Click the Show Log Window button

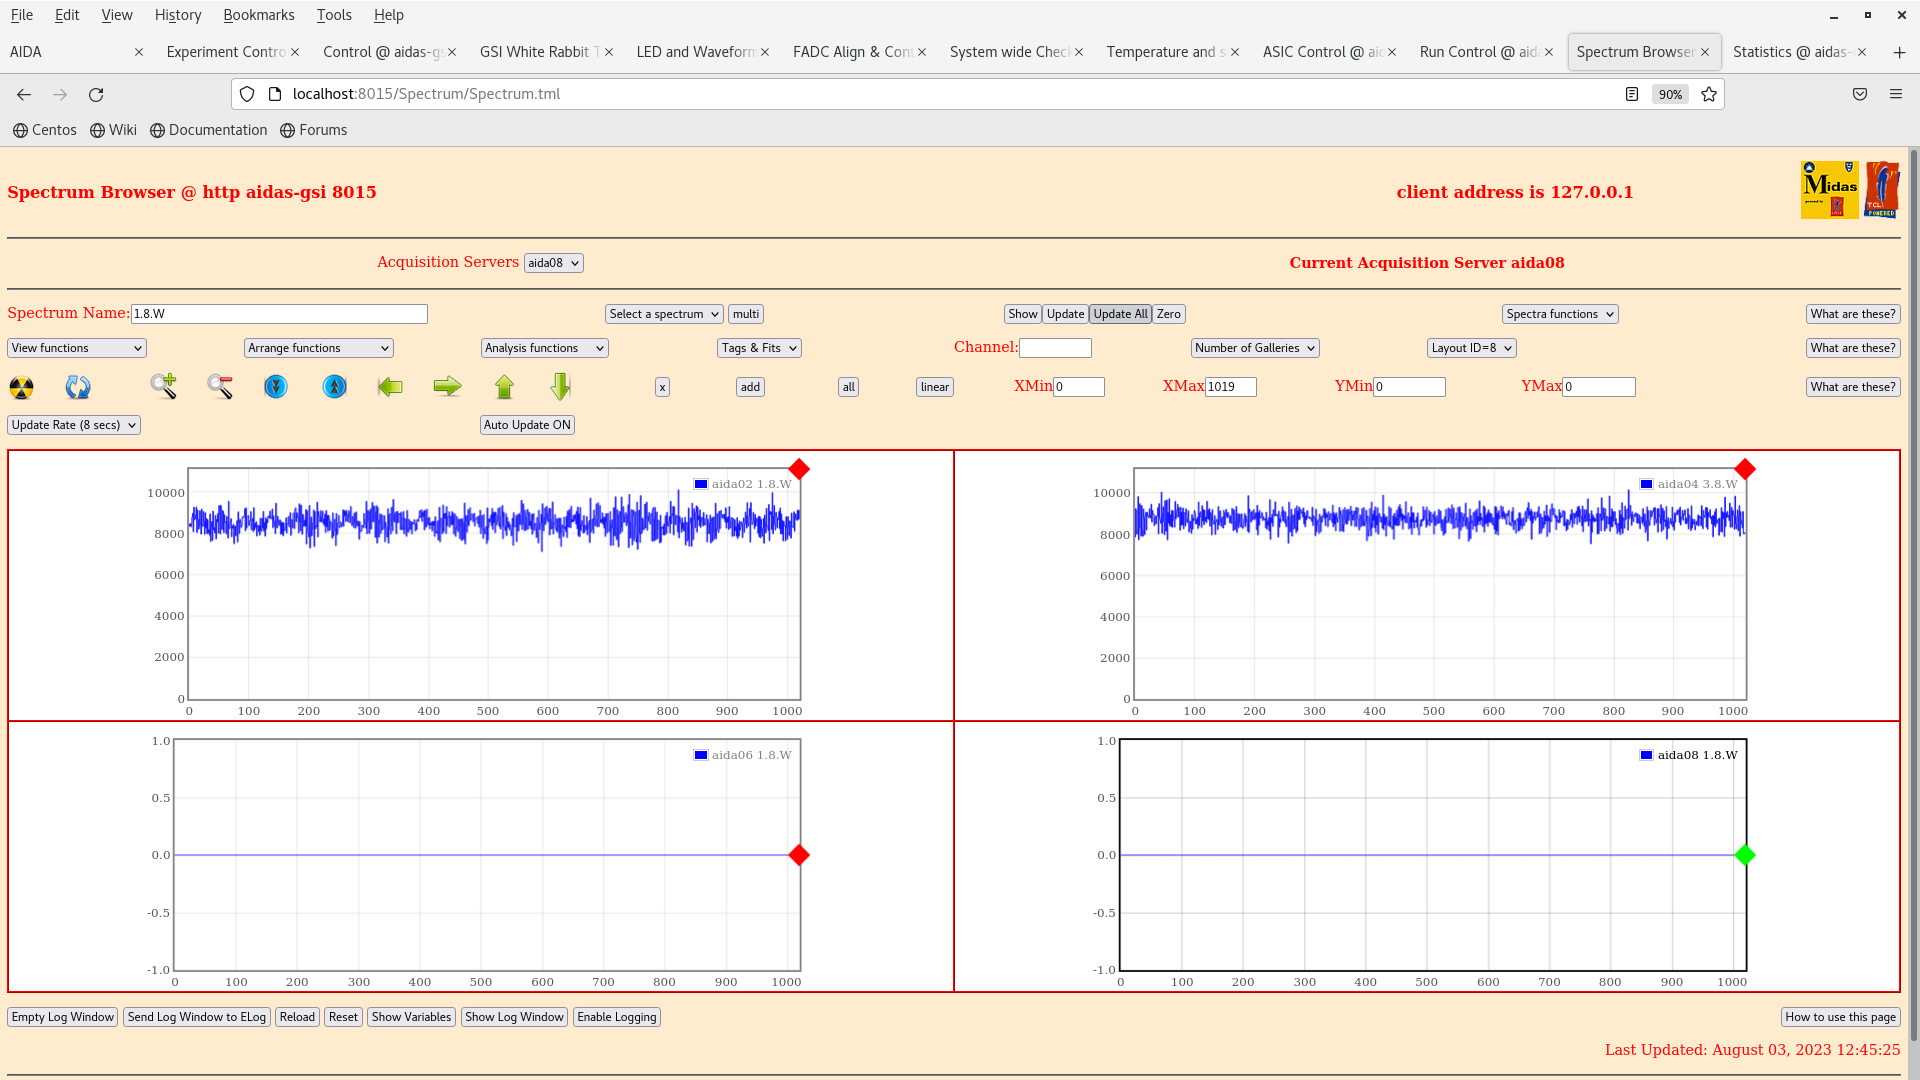(514, 1017)
